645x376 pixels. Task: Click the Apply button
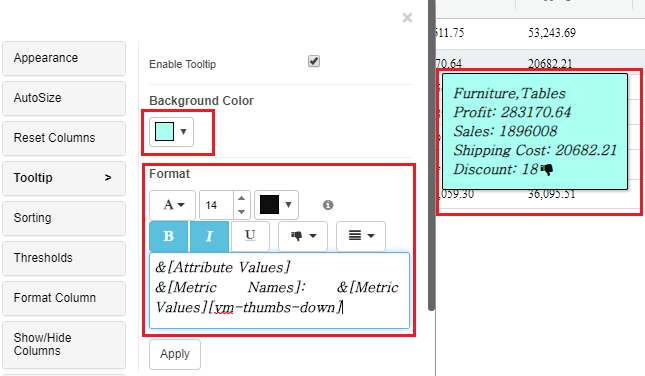click(175, 354)
